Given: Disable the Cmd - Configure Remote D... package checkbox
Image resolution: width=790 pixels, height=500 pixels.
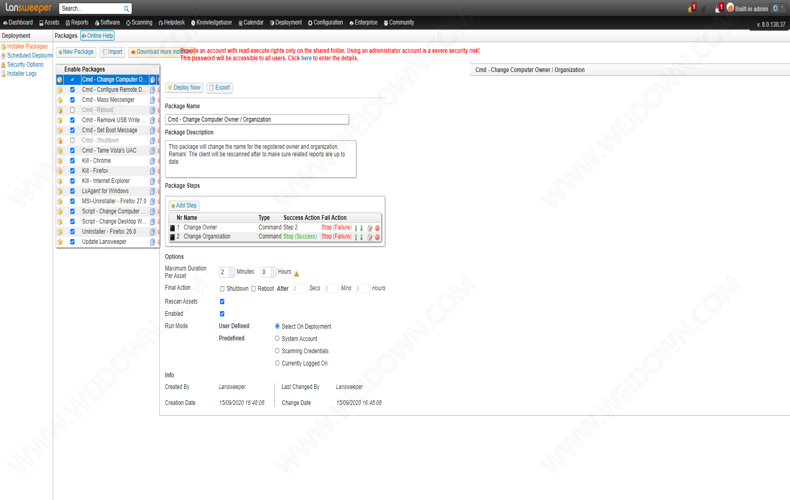Looking at the screenshot, I should 72,90.
